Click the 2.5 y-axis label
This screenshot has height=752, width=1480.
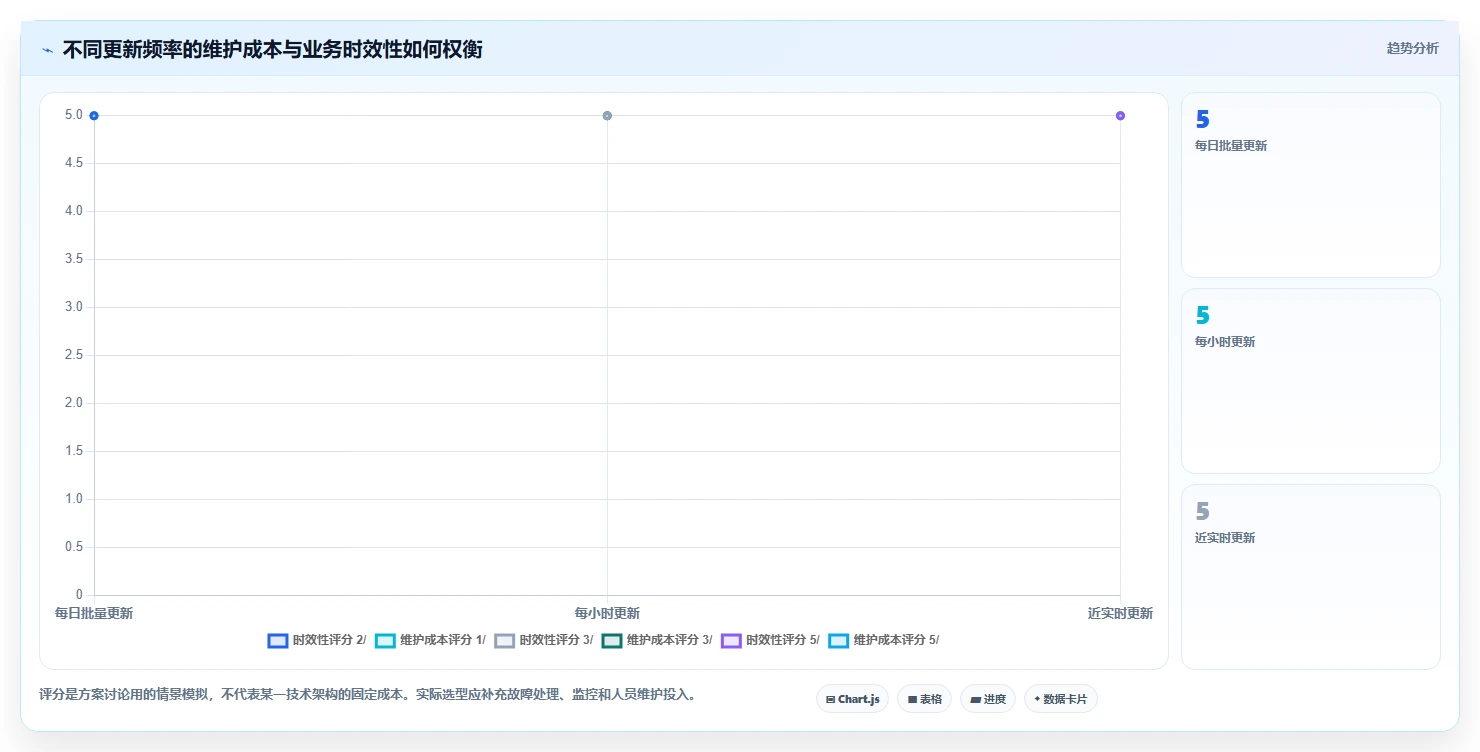click(74, 355)
